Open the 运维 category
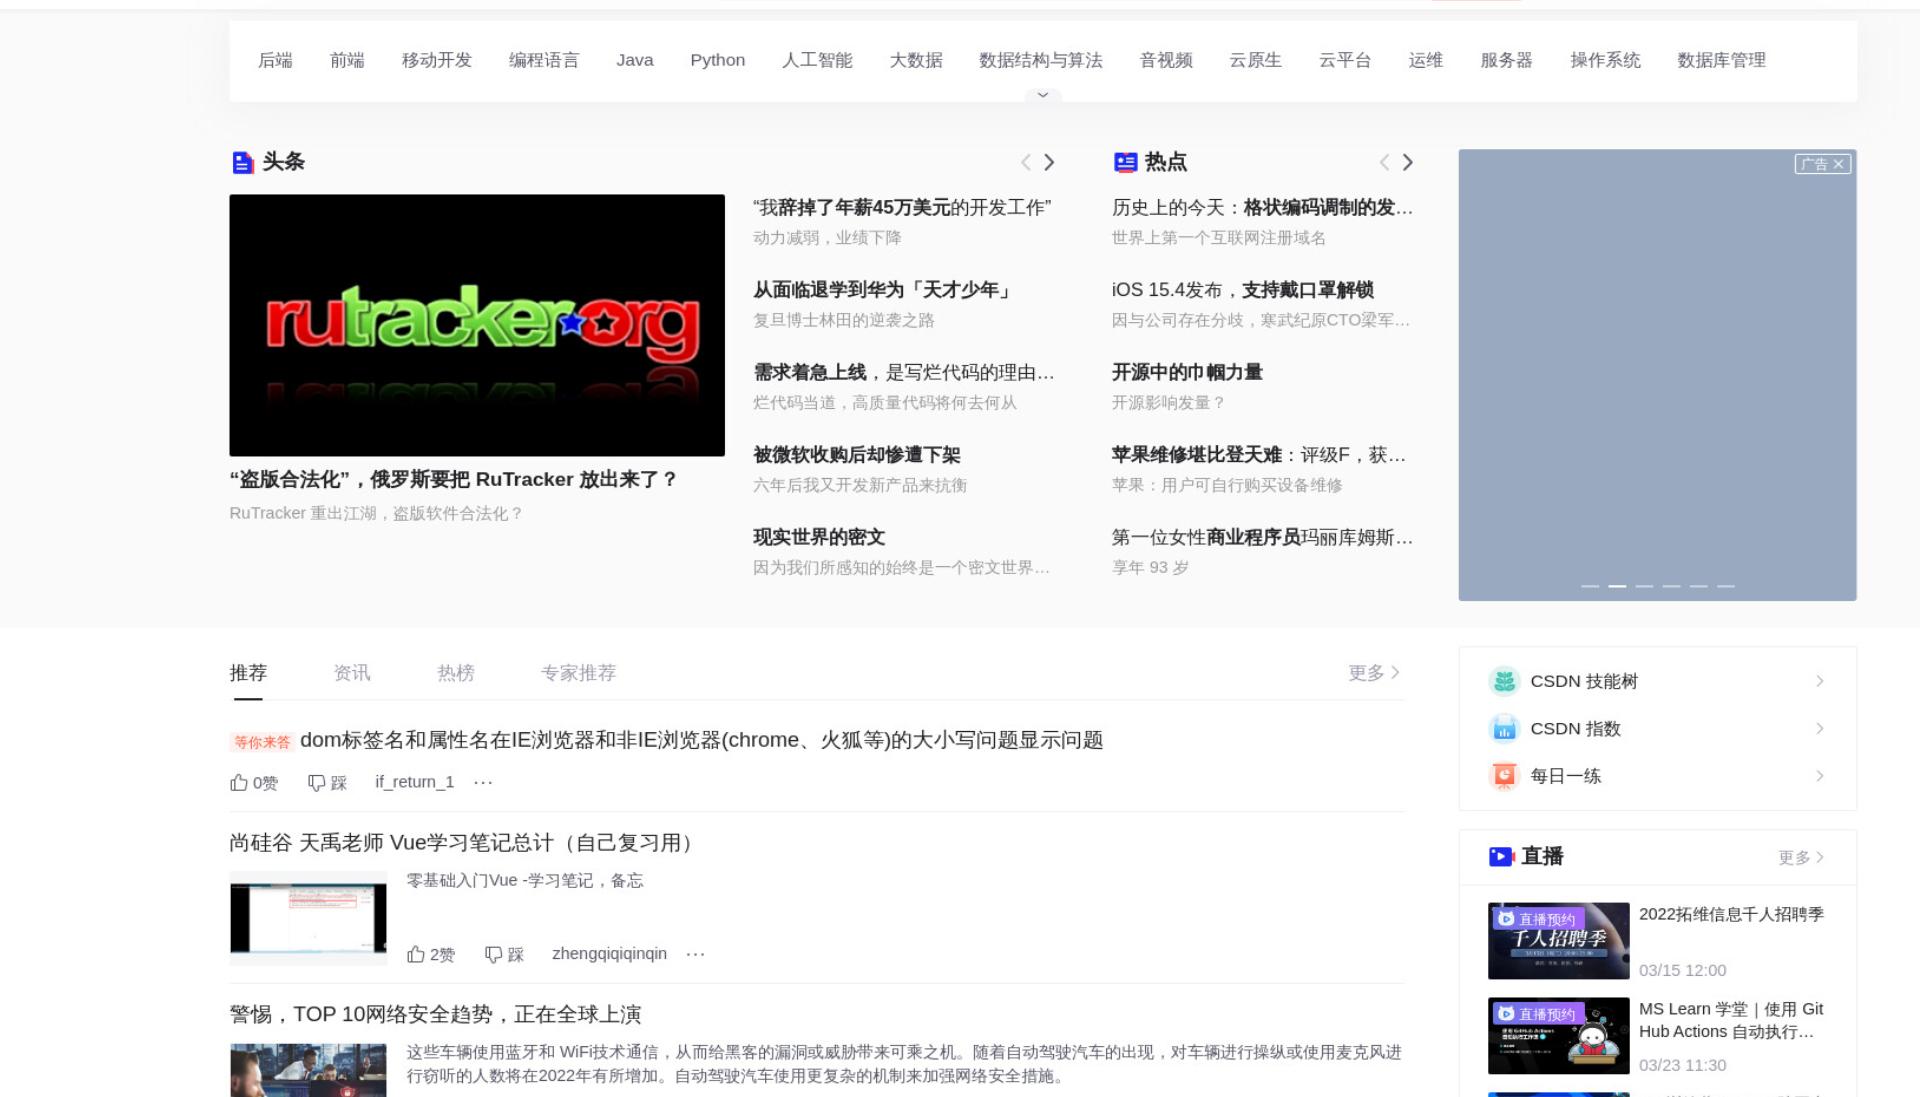Viewport: 1920px width, 1097px height. click(1426, 60)
